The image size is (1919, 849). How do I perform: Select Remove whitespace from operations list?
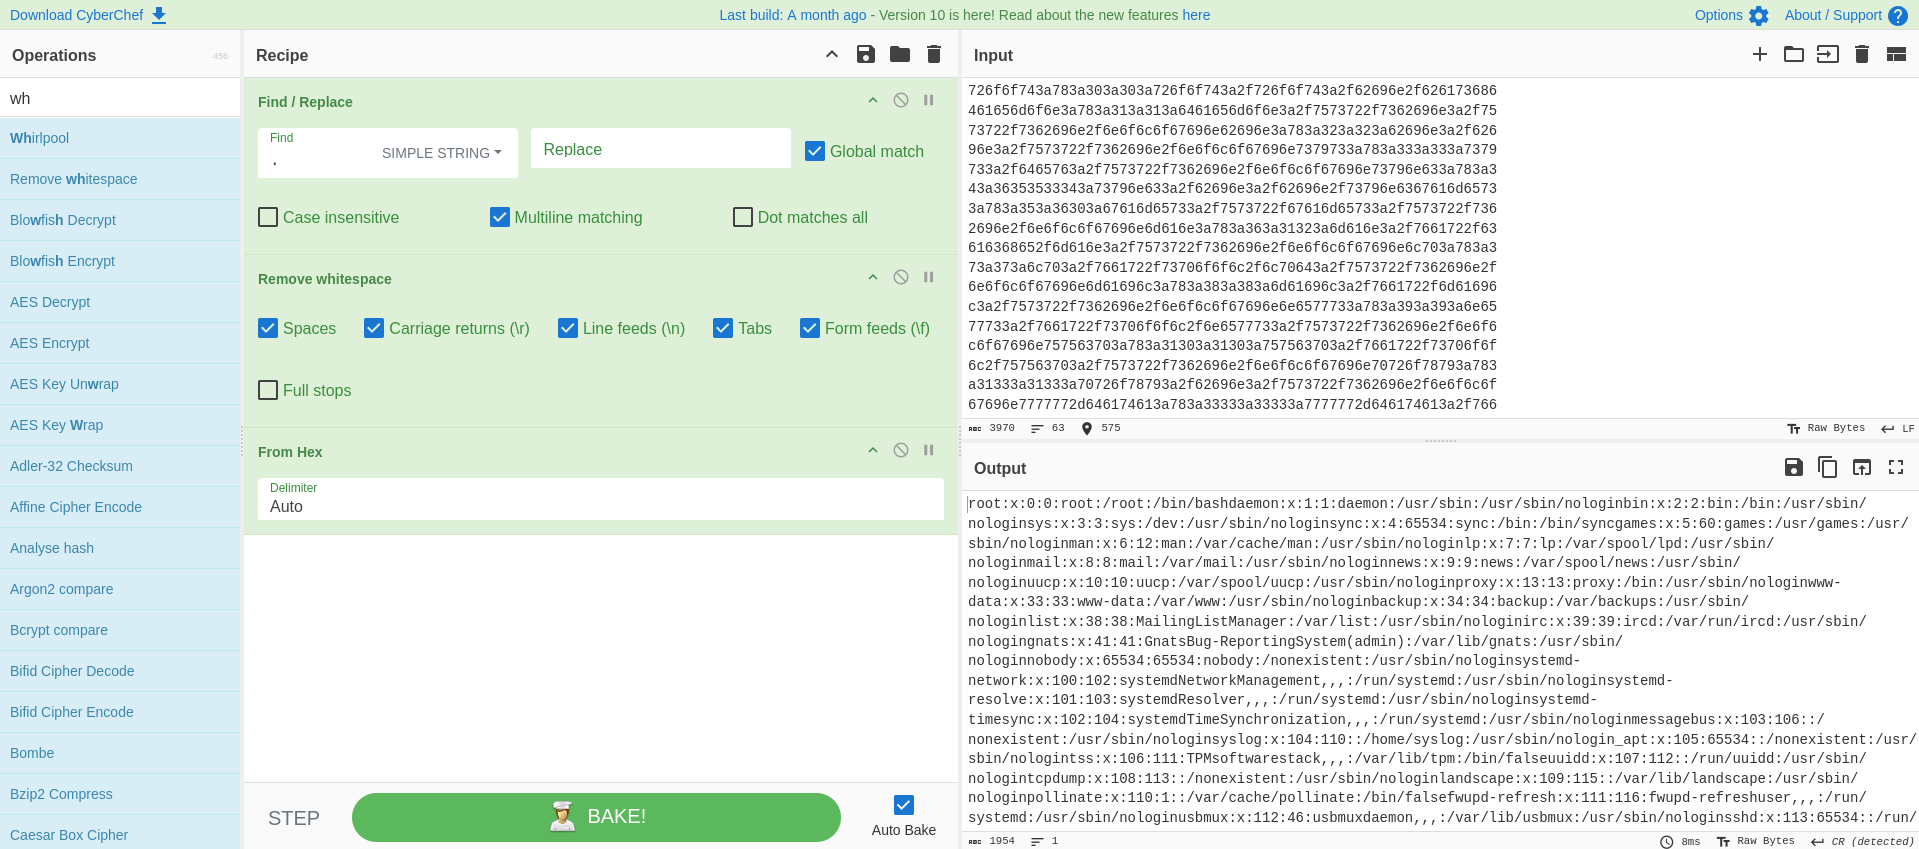(x=74, y=179)
